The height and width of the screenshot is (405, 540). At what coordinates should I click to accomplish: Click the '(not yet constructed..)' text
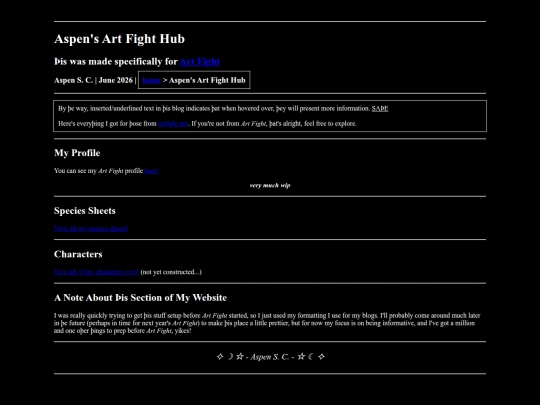click(x=171, y=272)
